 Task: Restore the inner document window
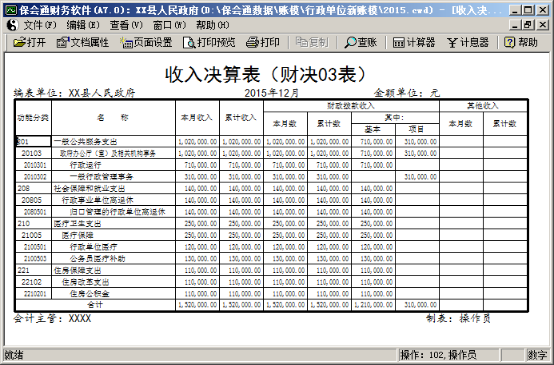coord(528,25)
